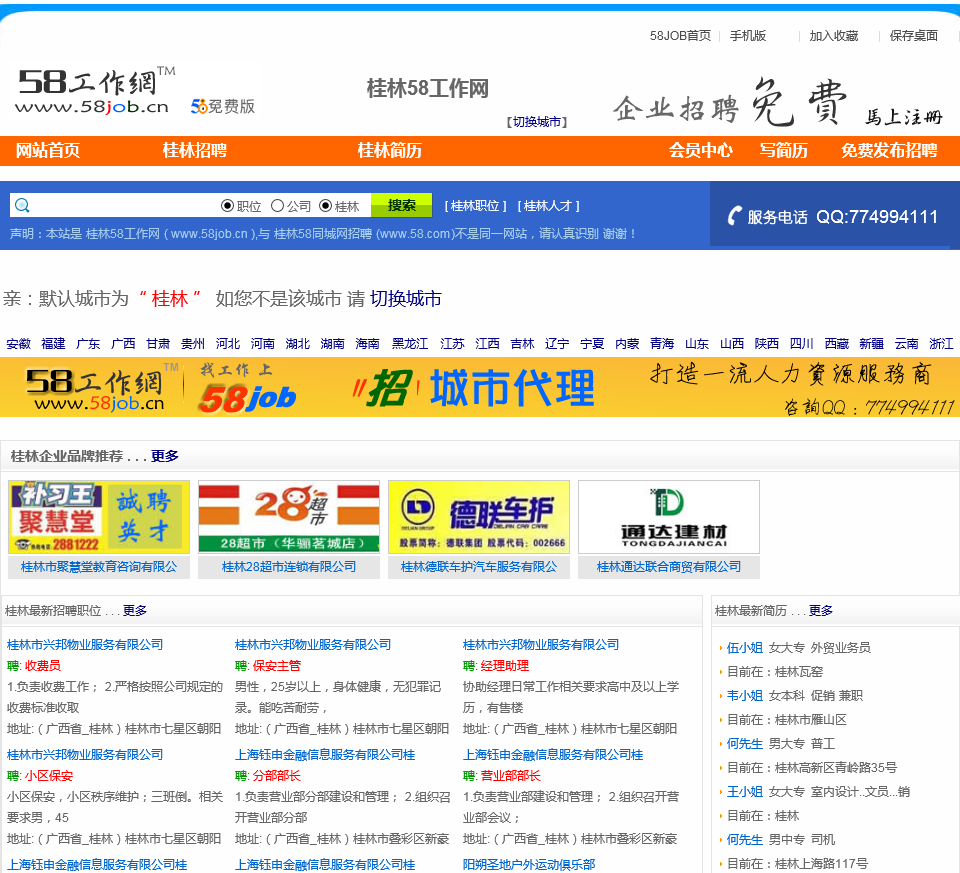
Task: Click 桂林28超市连锁有限公司 link
Action: [x=288, y=567]
